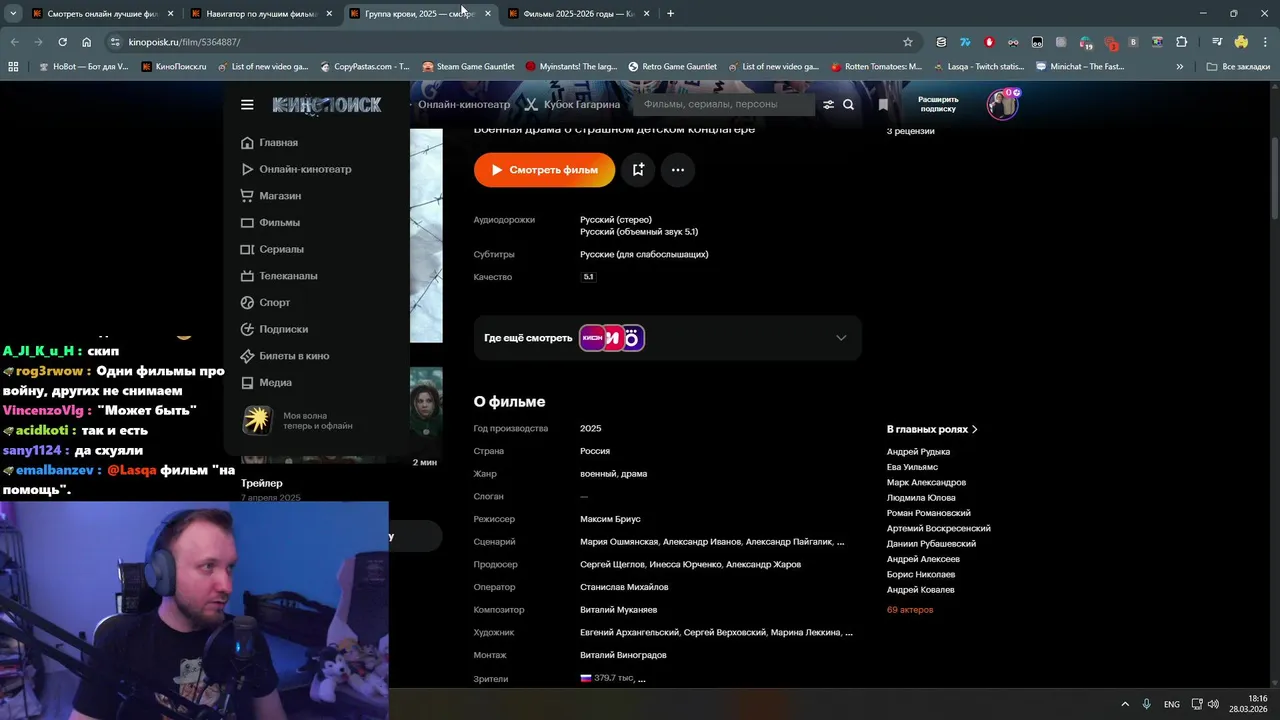Open actor 'Ева Уильямс' page
This screenshot has width=1280, height=720.
coord(912,467)
